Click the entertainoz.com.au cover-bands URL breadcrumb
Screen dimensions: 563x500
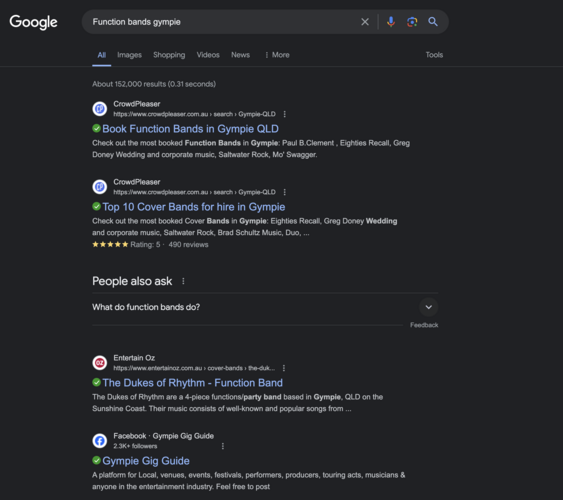tap(194, 368)
